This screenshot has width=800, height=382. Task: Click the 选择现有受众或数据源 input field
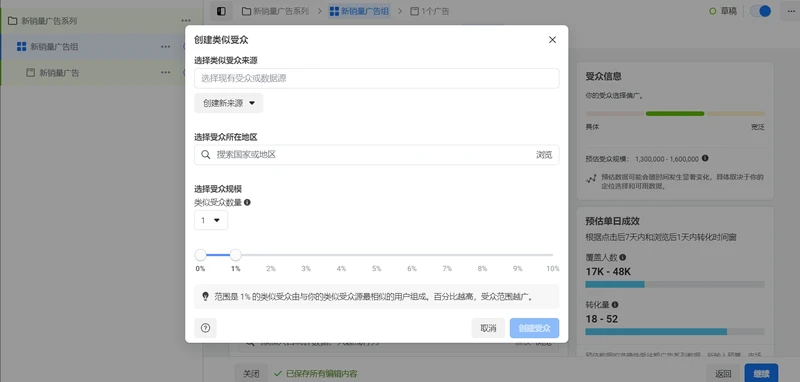point(377,79)
